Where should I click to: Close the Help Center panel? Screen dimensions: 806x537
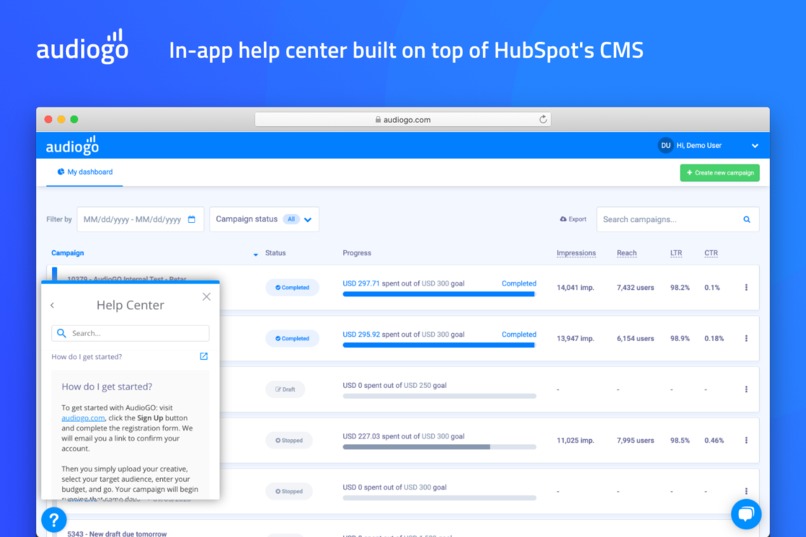206,297
